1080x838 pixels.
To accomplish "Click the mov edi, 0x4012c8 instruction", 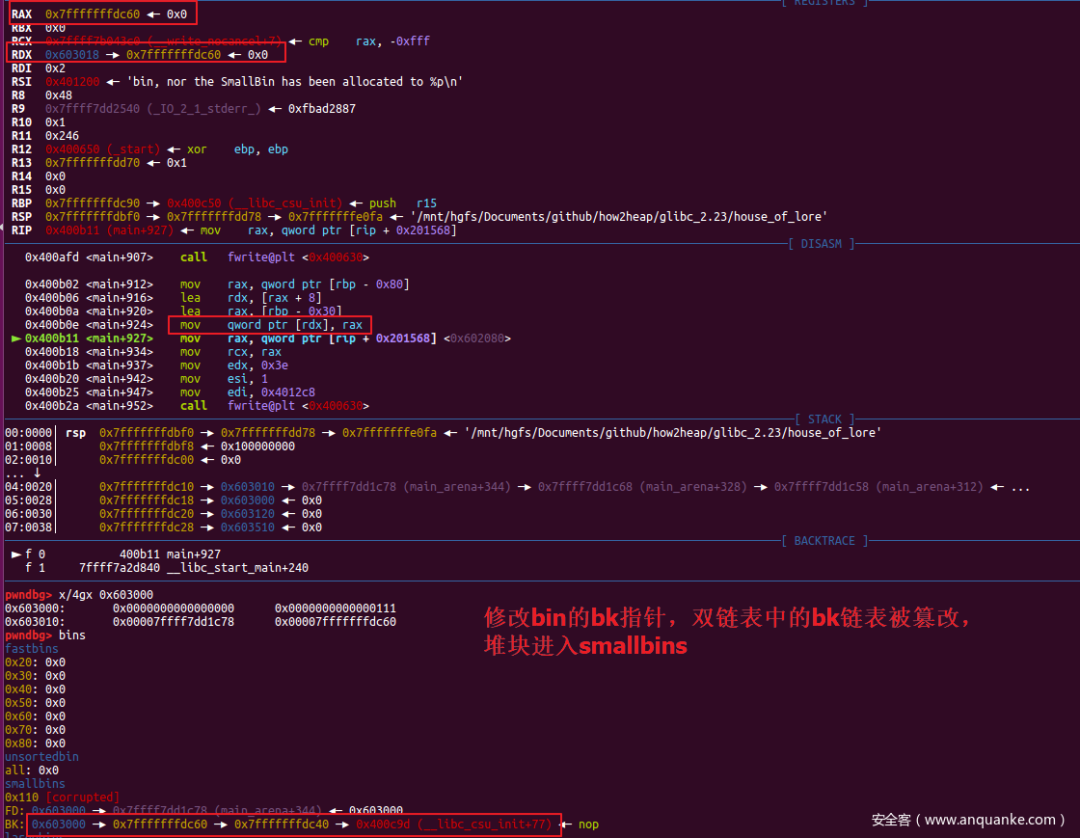I will (x=247, y=392).
